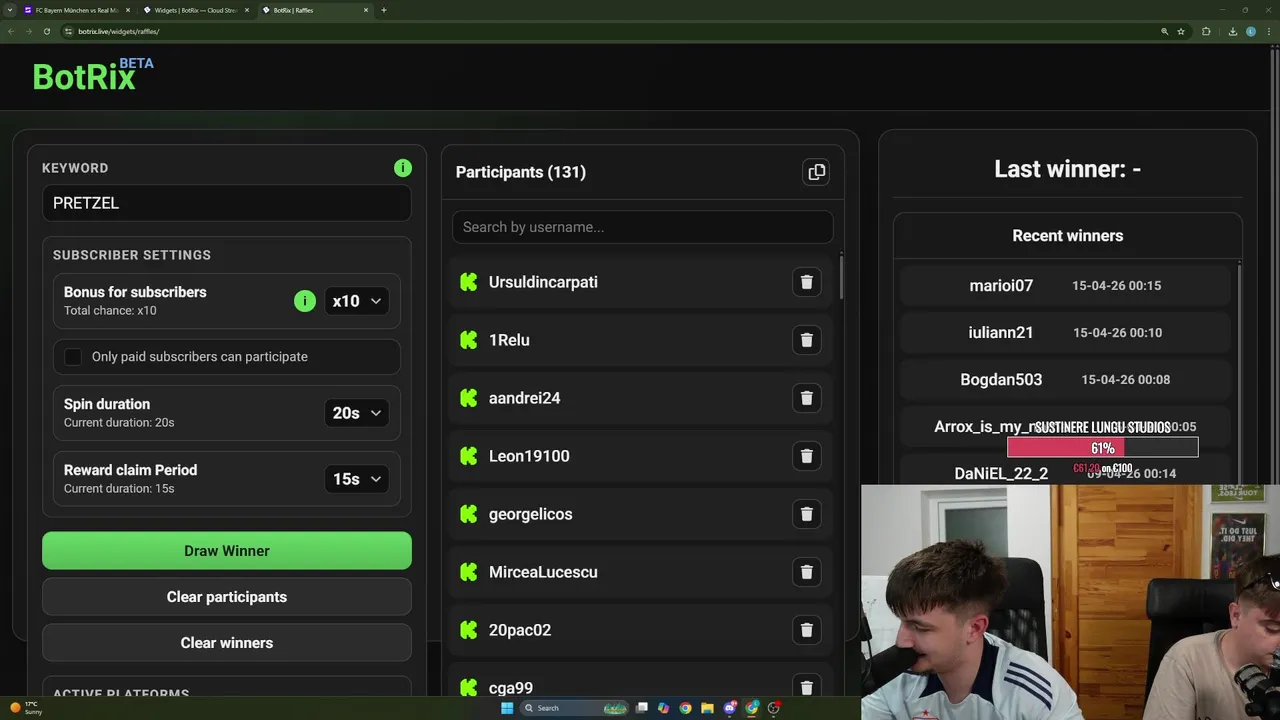This screenshot has height=720, width=1280.
Task: Select recent winner DaNiEL_22_2
Action: [1001, 473]
